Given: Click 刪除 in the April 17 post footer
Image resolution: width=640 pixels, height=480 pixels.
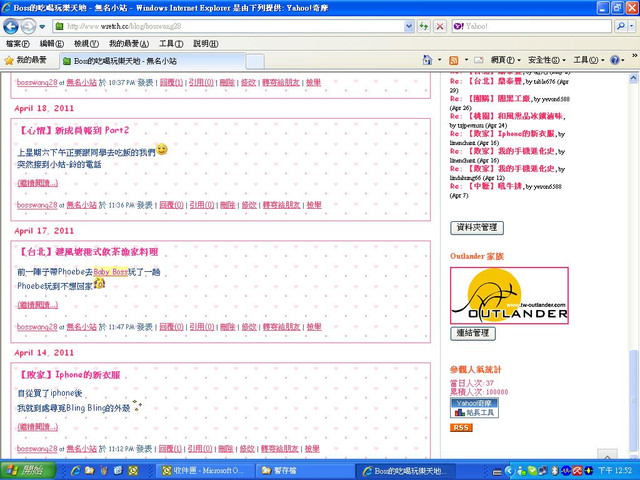Looking at the screenshot, I should (x=227, y=327).
